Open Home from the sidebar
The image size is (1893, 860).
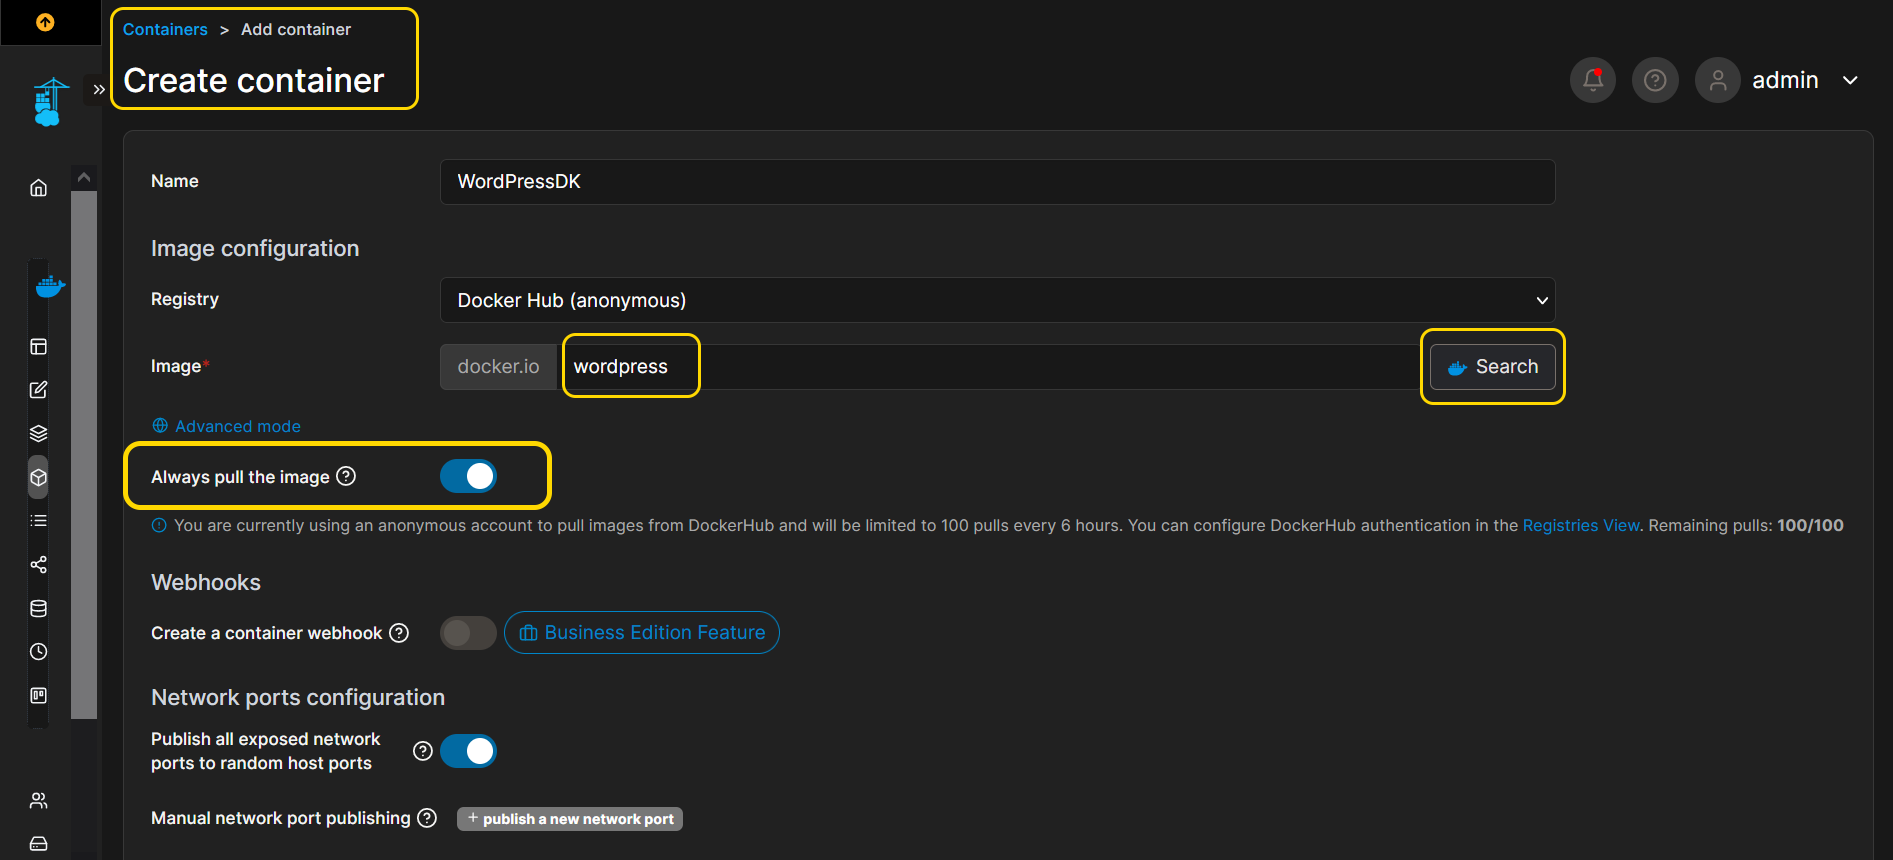[x=38, y=188]
